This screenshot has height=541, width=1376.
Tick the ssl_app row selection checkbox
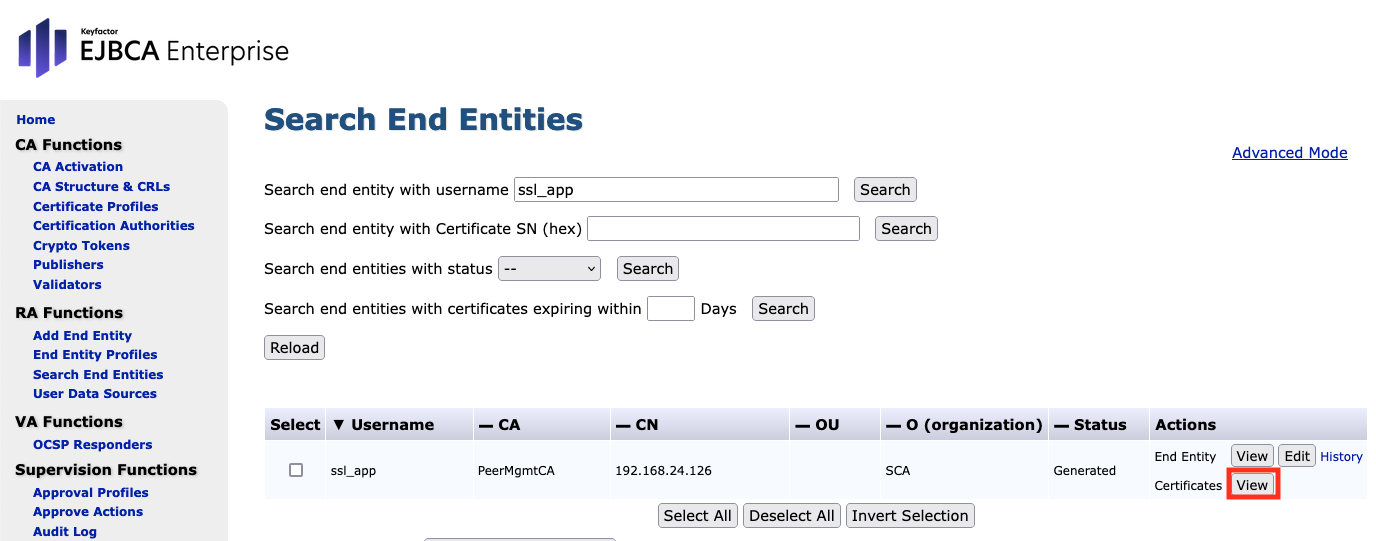[x=296, y=470]
